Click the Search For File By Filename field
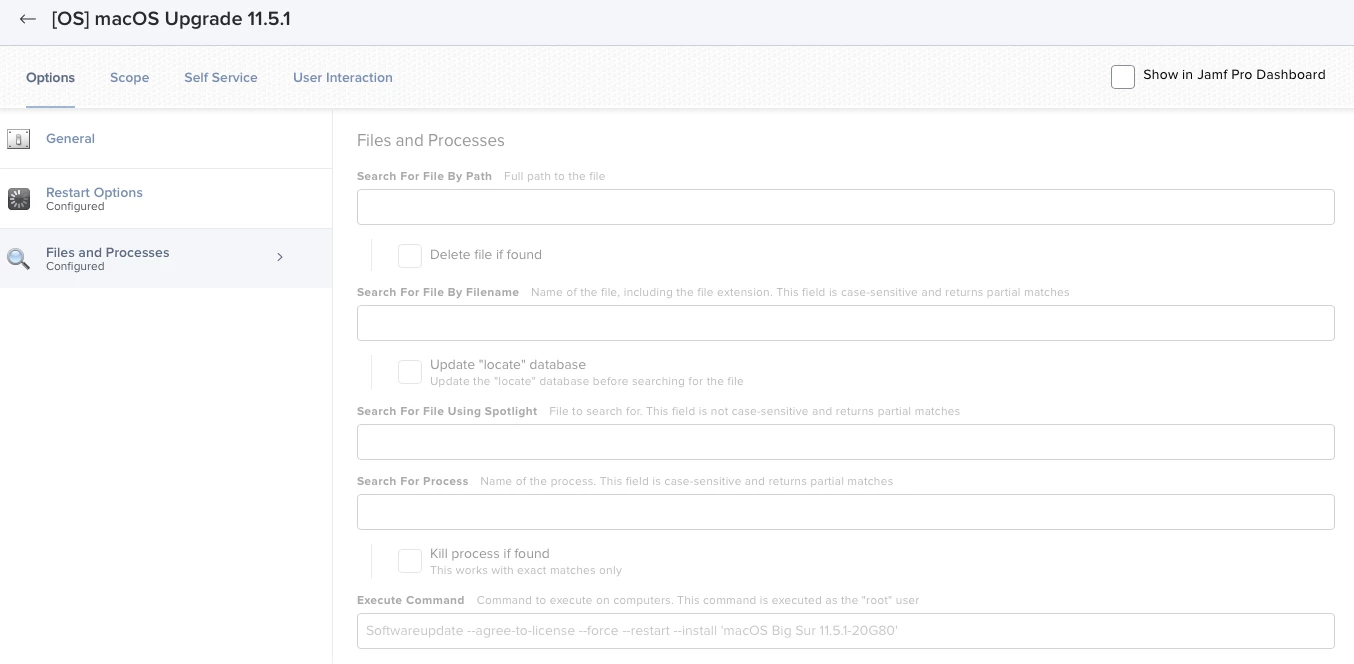Viewport: 1354px width, 664px height. 845,323
